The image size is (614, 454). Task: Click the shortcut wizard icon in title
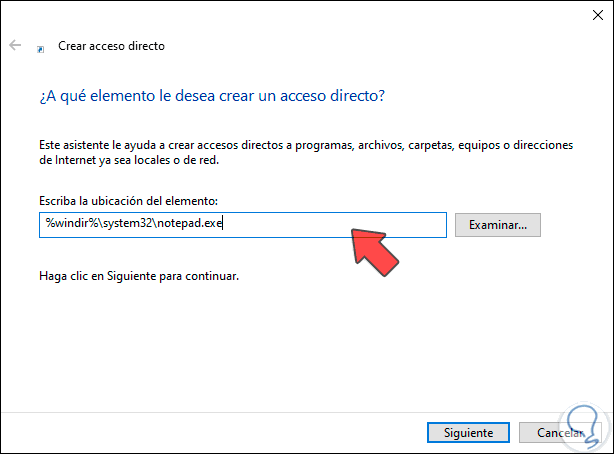[40, 47]
